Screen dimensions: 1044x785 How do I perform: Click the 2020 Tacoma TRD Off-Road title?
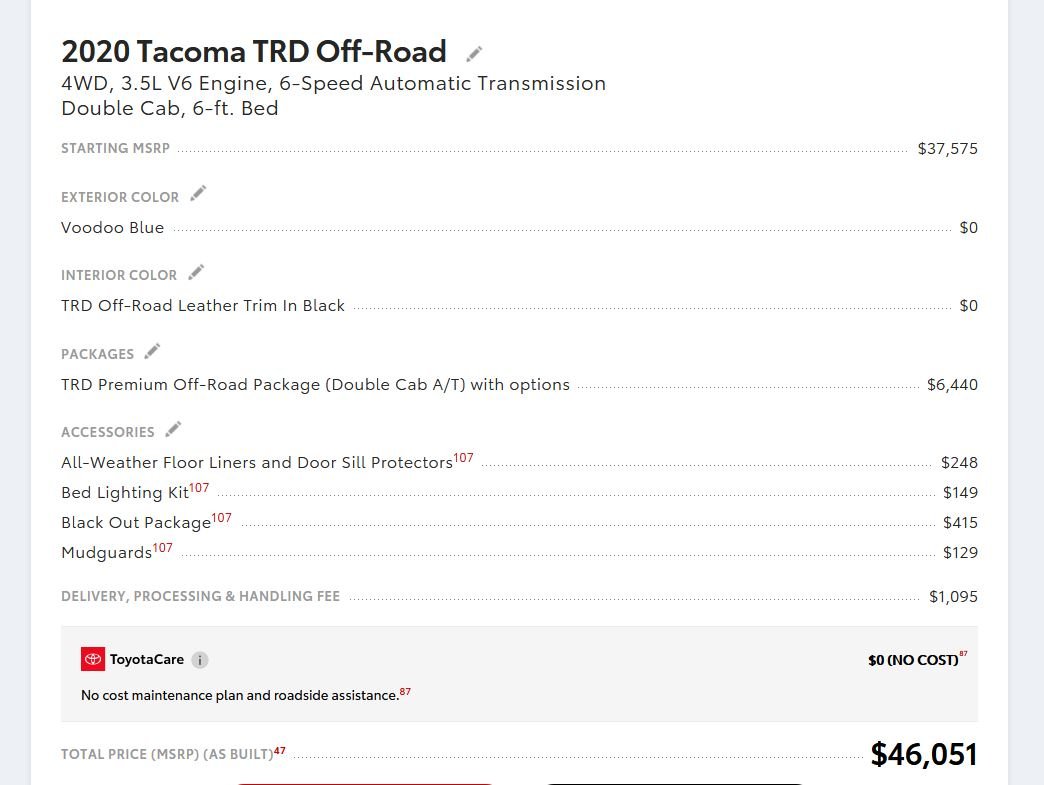[254, 52]
